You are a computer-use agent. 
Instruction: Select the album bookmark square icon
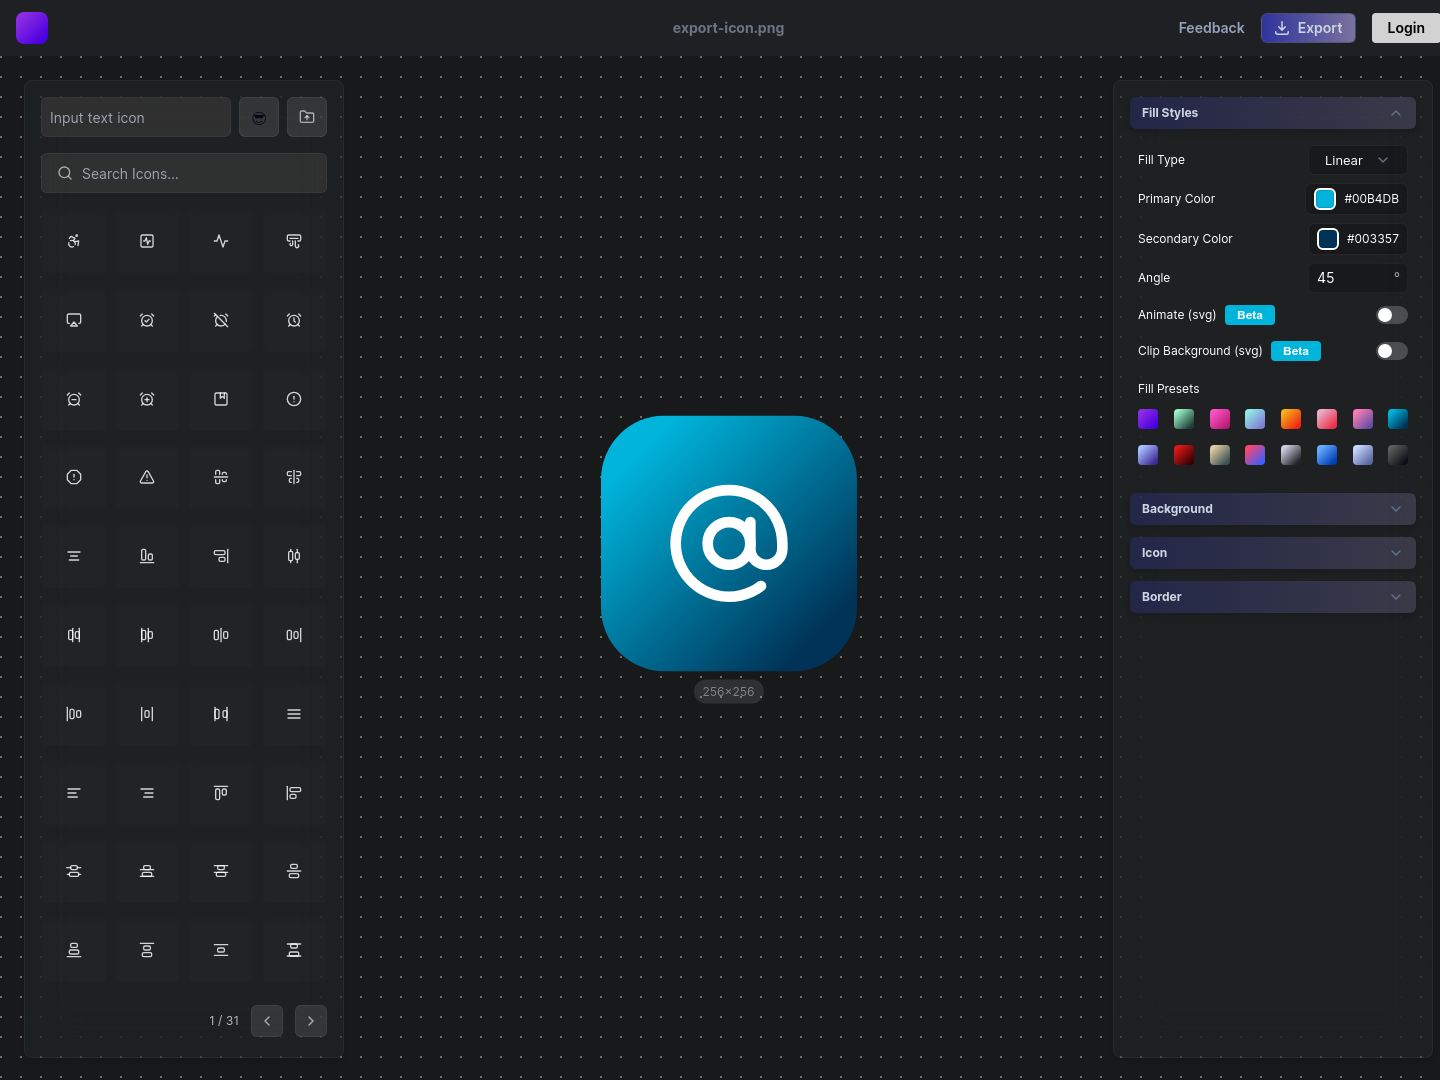click(221, 399)
